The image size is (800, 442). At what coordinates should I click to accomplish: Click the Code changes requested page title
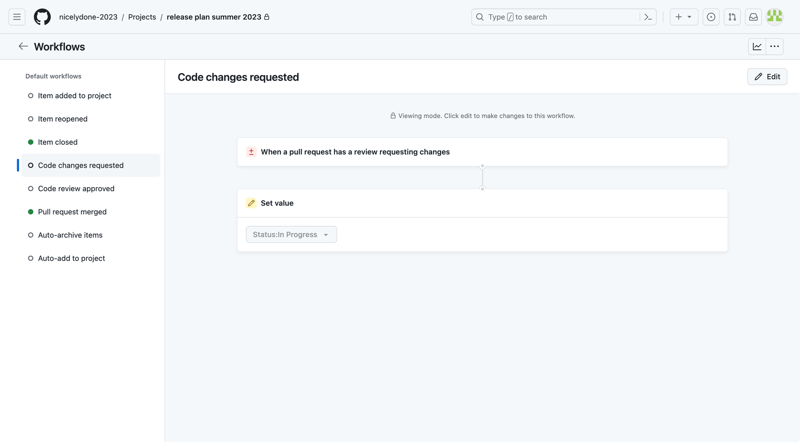[x=238, y=77]
